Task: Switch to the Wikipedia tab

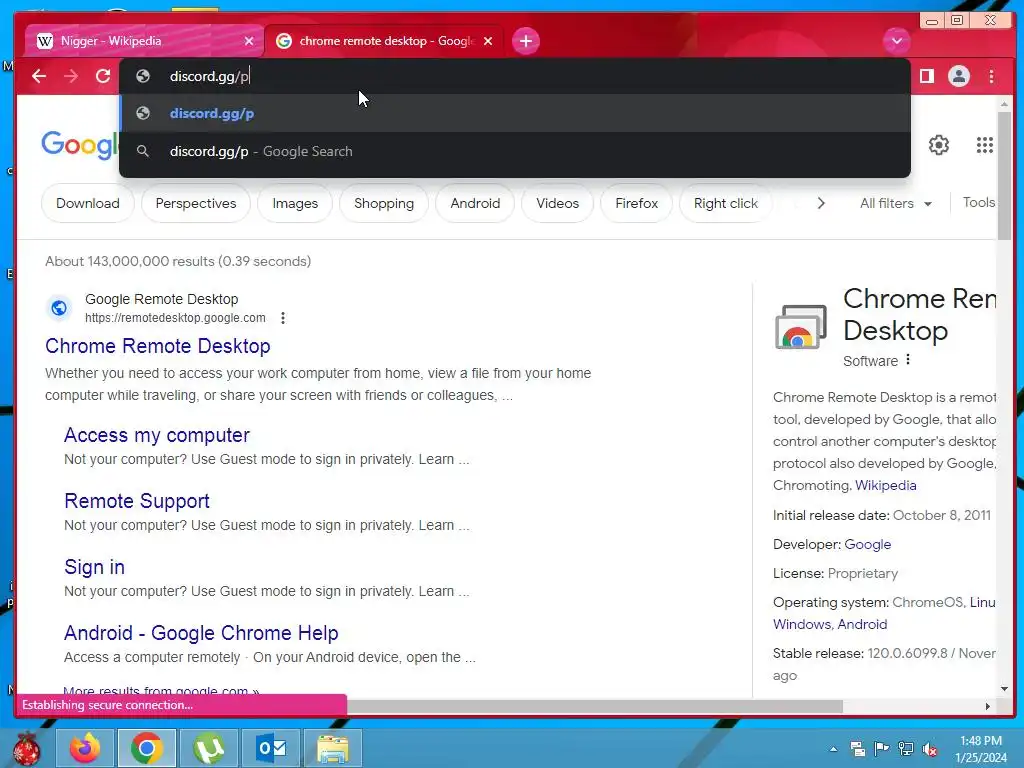Action: tap(144, 41)
